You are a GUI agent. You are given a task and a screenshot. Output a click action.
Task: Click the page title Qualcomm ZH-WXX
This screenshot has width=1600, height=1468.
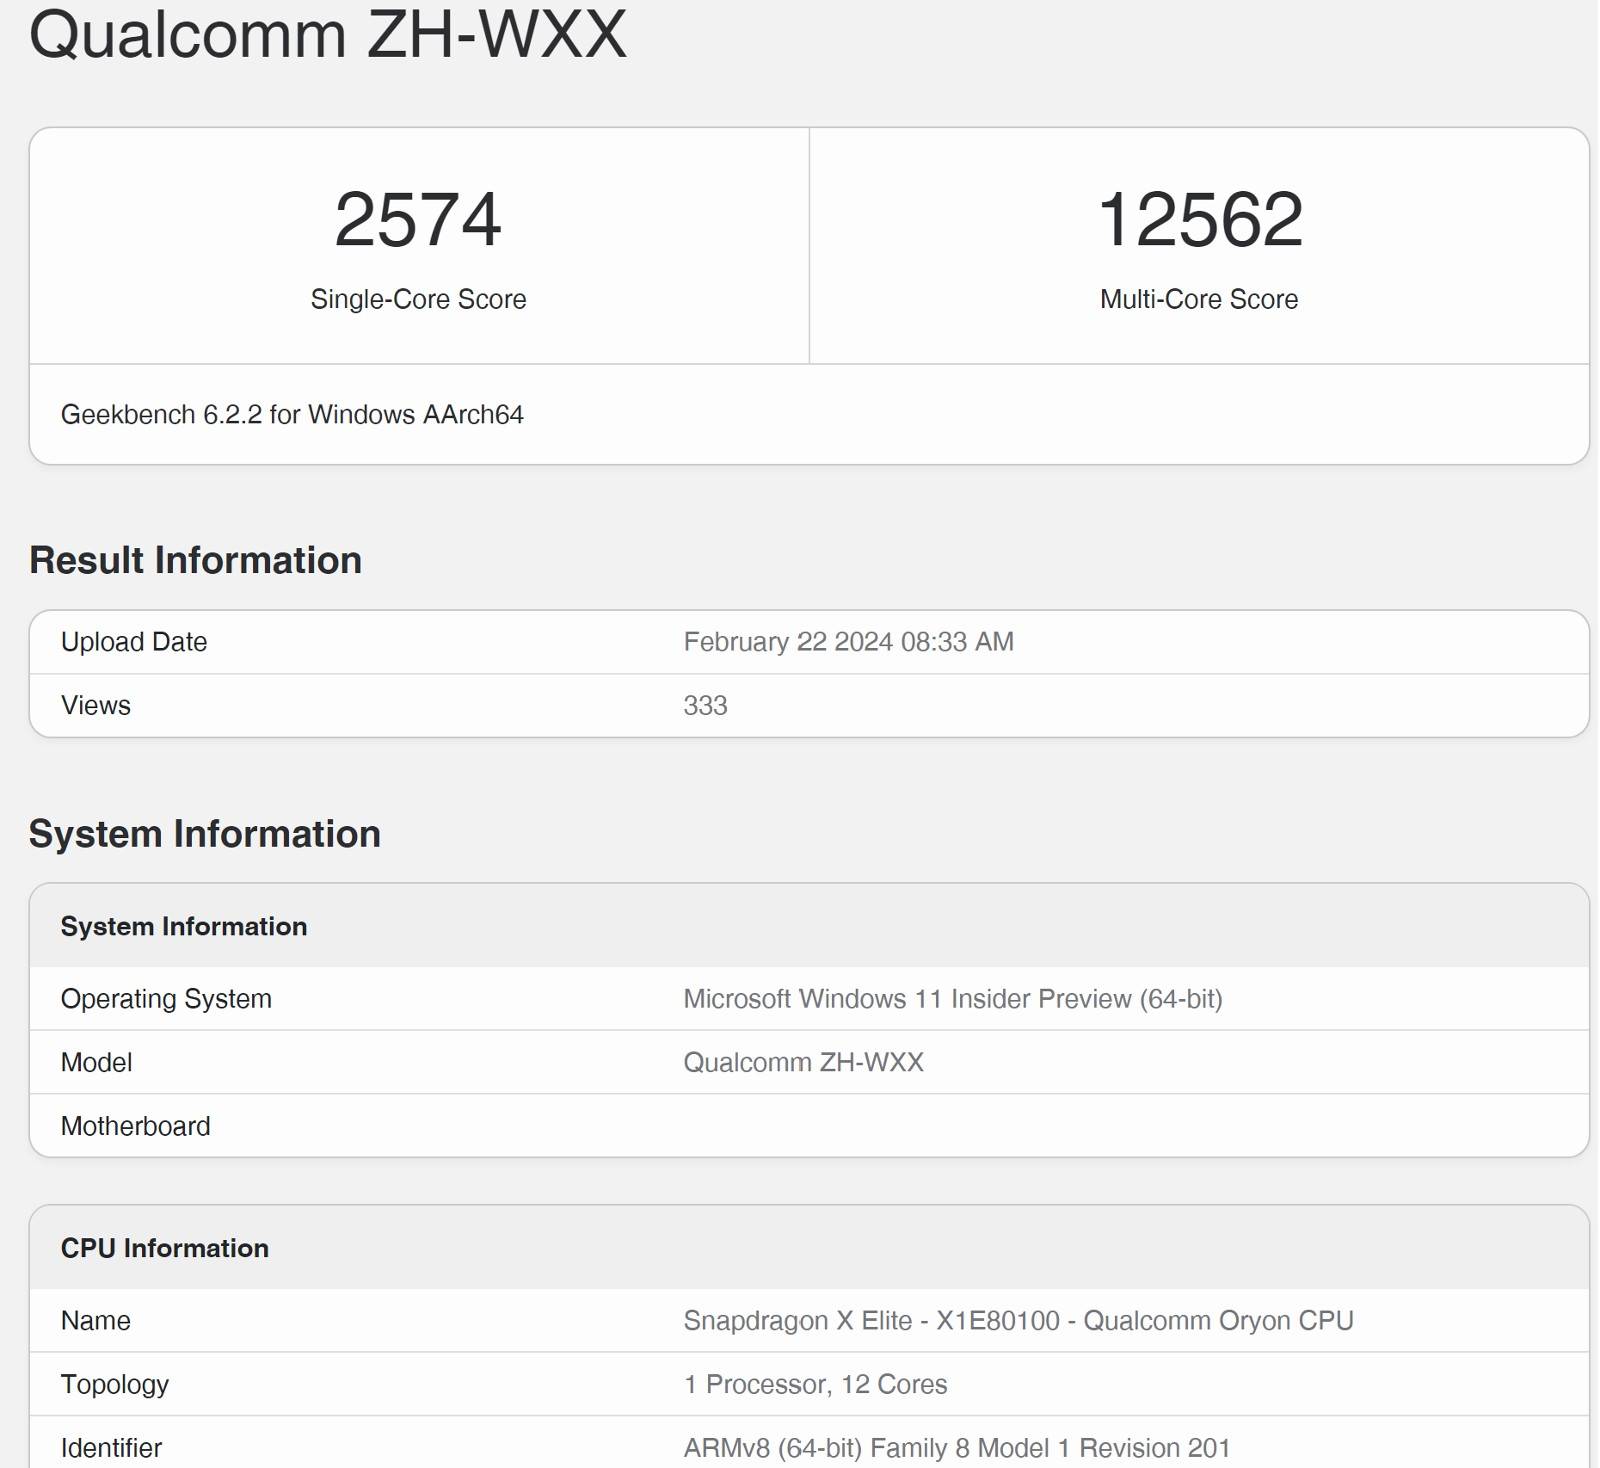click(x=328, y=34)
